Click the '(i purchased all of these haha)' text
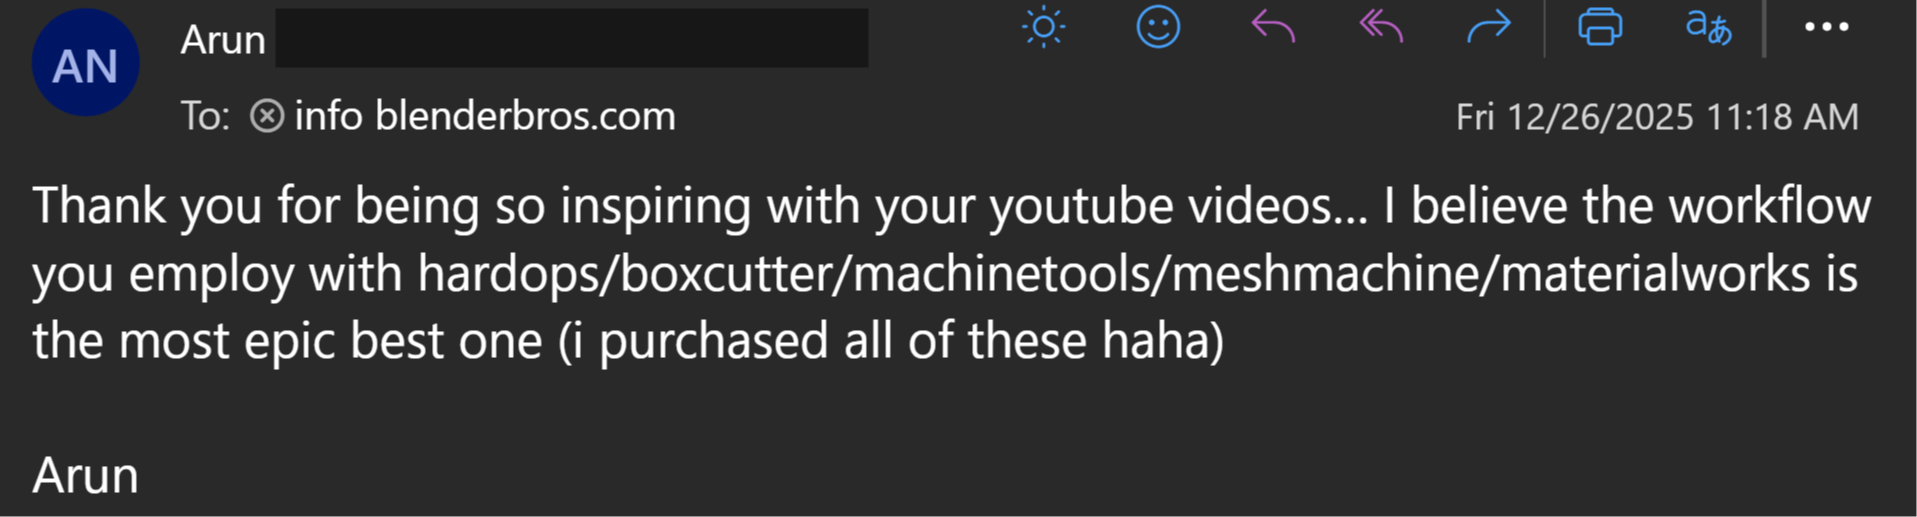1917x517 pixels. click(891, 341)
